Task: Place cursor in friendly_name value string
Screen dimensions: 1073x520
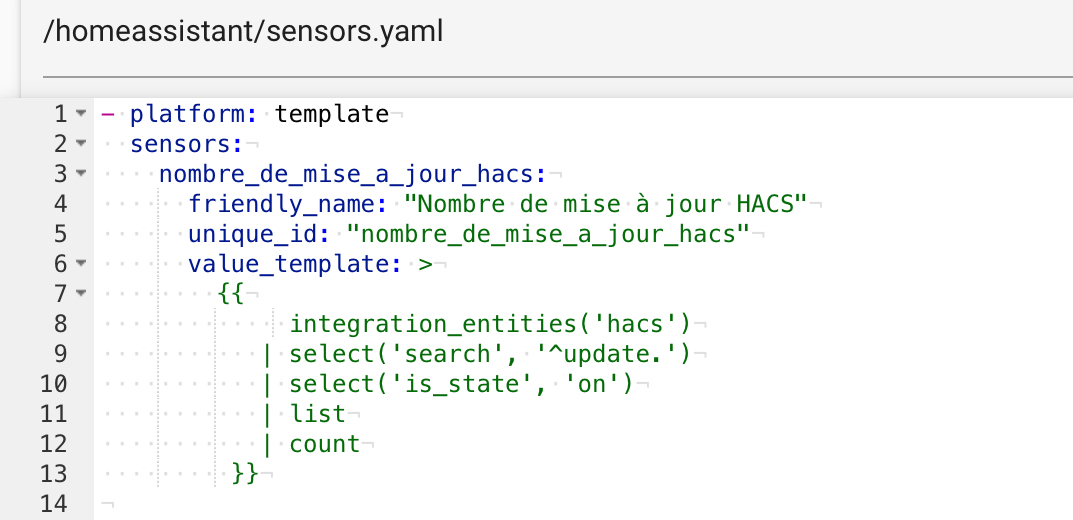Action: click(x=606, y=204)
